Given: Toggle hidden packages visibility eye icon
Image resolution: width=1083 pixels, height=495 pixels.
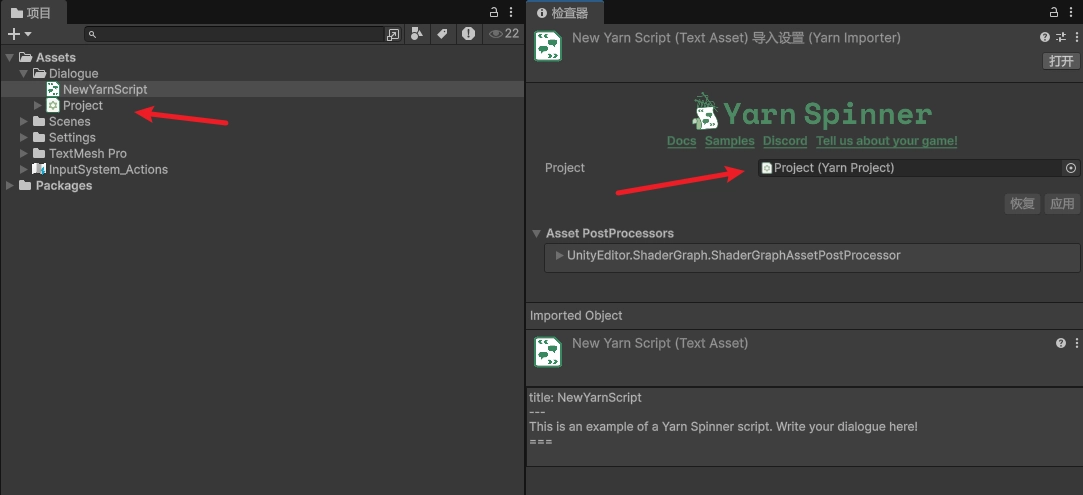Looking at the screenshot, I should click(504, 33).
